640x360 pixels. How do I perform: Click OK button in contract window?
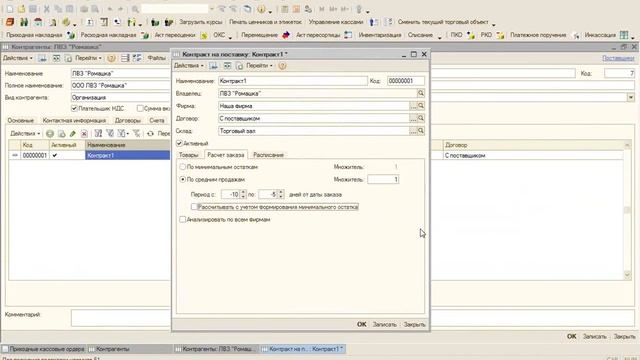coord(362,324)
